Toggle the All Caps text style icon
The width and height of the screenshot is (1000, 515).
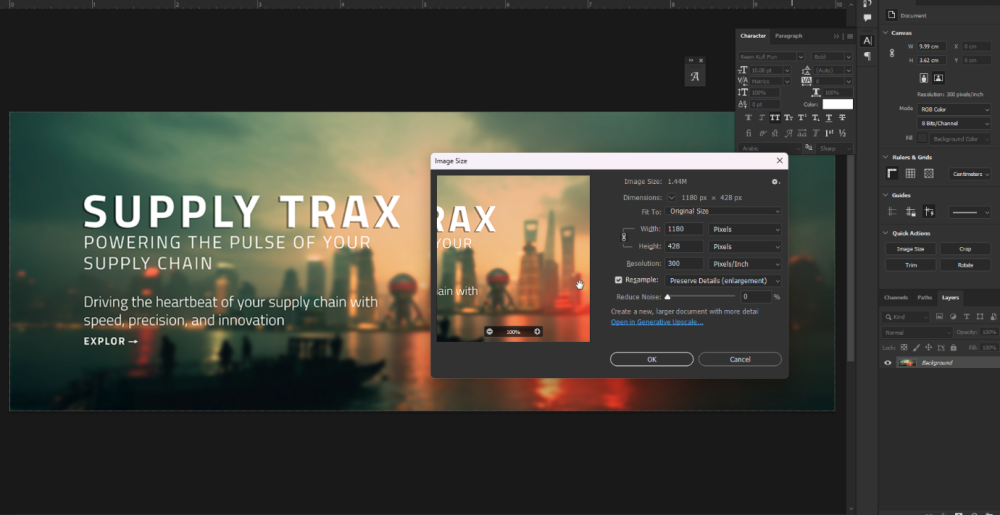click(x=773, y=118)
